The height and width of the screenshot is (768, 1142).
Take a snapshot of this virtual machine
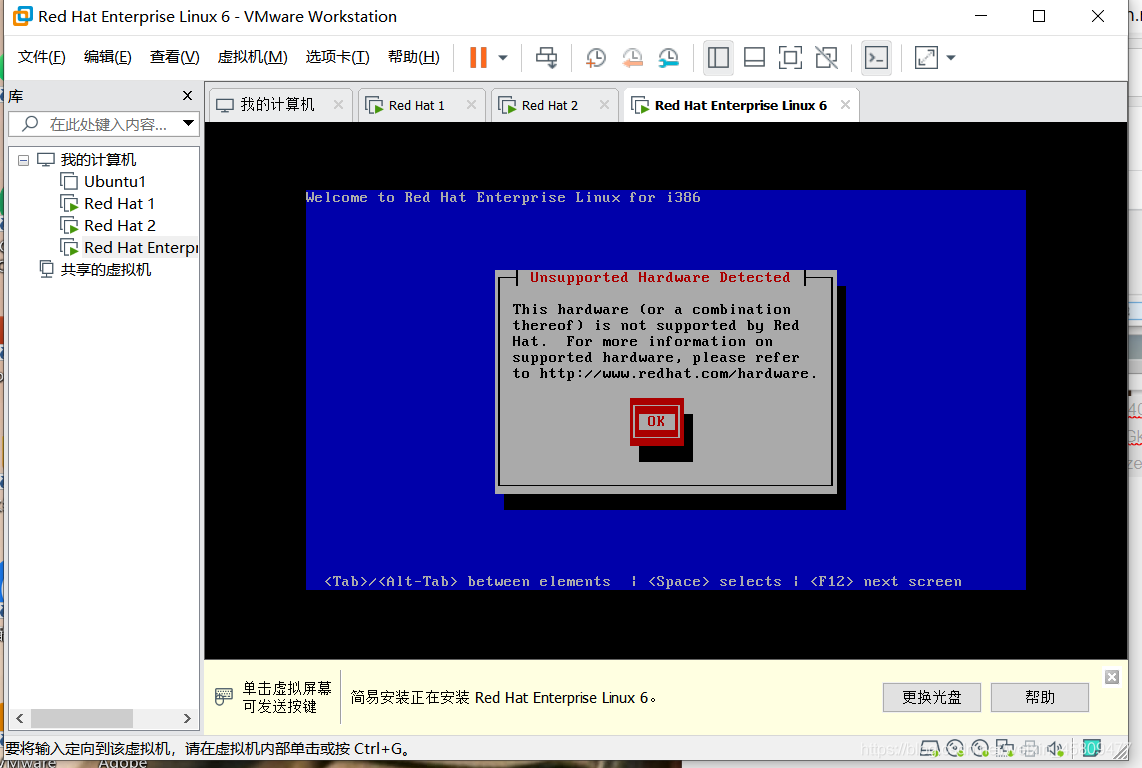coord(595,58)
